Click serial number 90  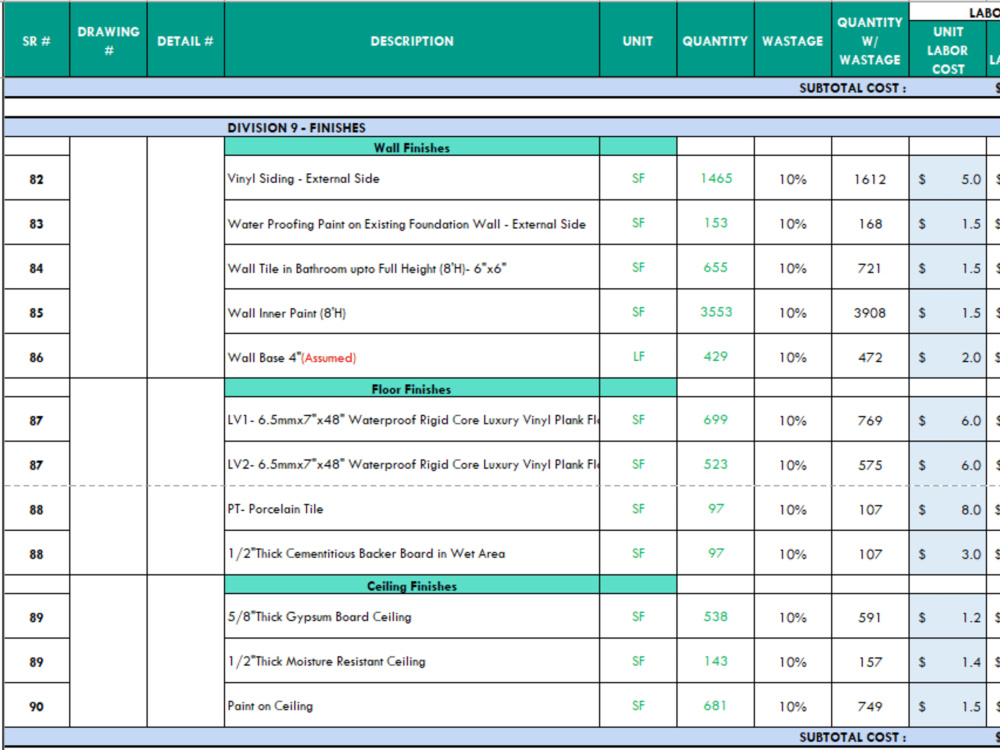(x=36, y=707)
